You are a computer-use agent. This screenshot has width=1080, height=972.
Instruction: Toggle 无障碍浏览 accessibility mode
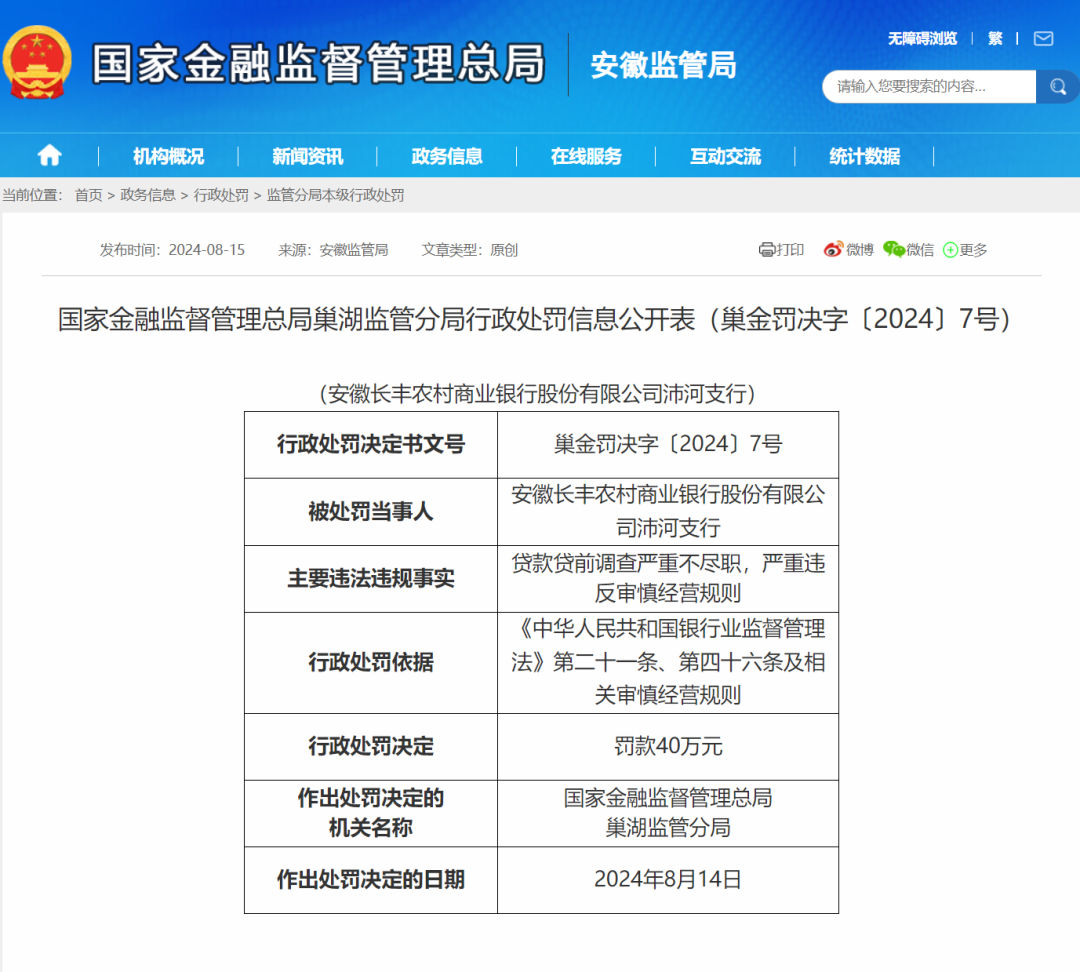point(922,39)
